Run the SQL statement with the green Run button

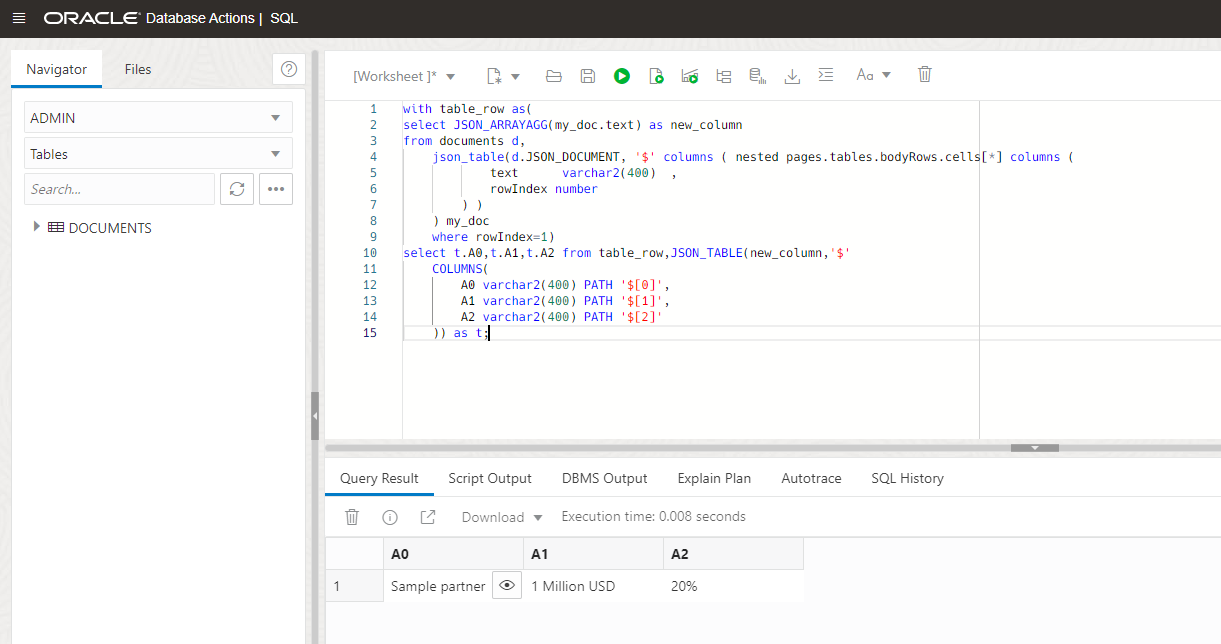621,75
